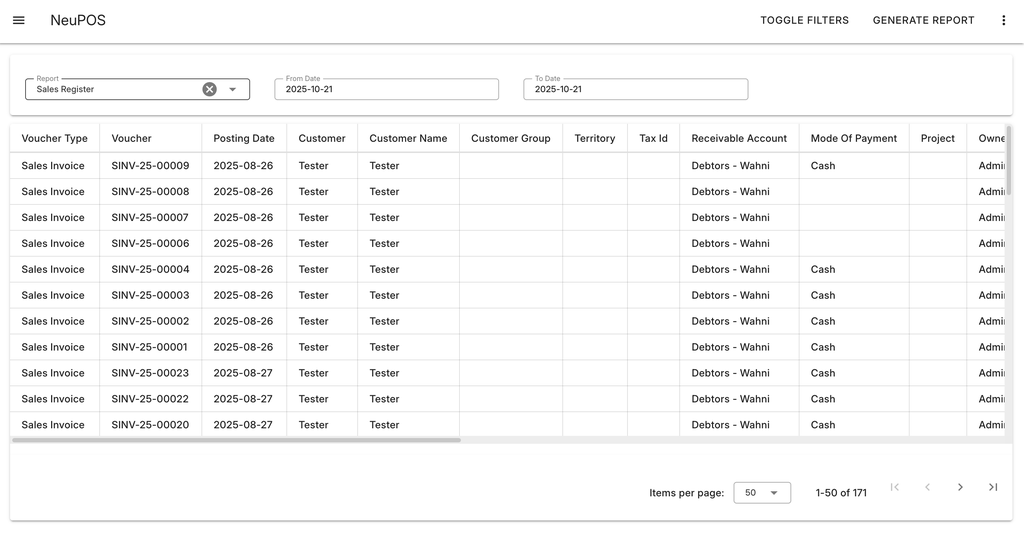Click the Project column header
The height and width of the screenshot is (537, 1024).
tap(938, 138)
